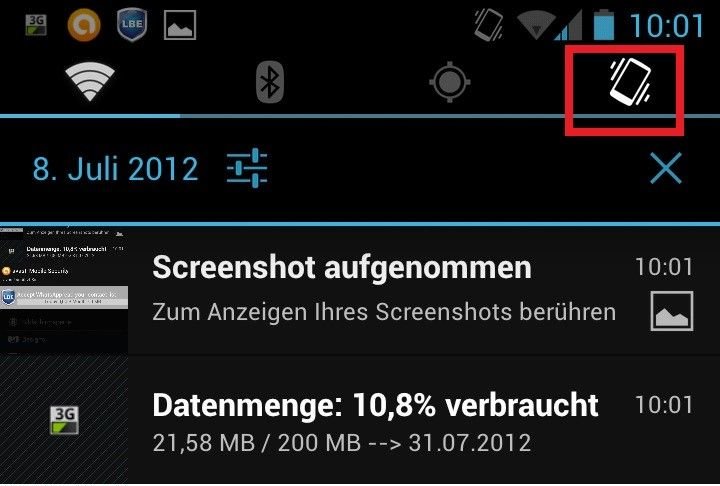Tap the 3G icon in the status bar
The height and width of the screenshot is (486, 720).
[x=36, y=25]
